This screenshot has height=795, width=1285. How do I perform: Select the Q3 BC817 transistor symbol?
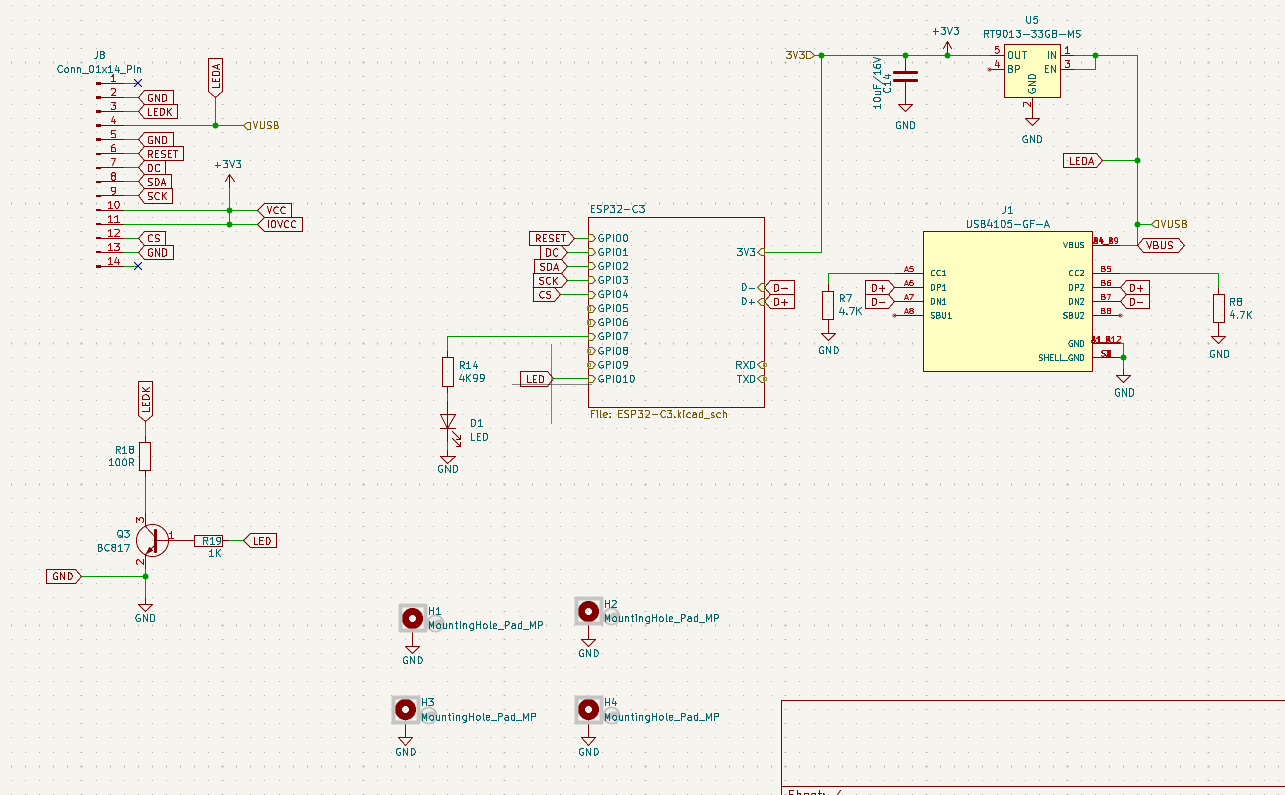click(x=151, y=540)
